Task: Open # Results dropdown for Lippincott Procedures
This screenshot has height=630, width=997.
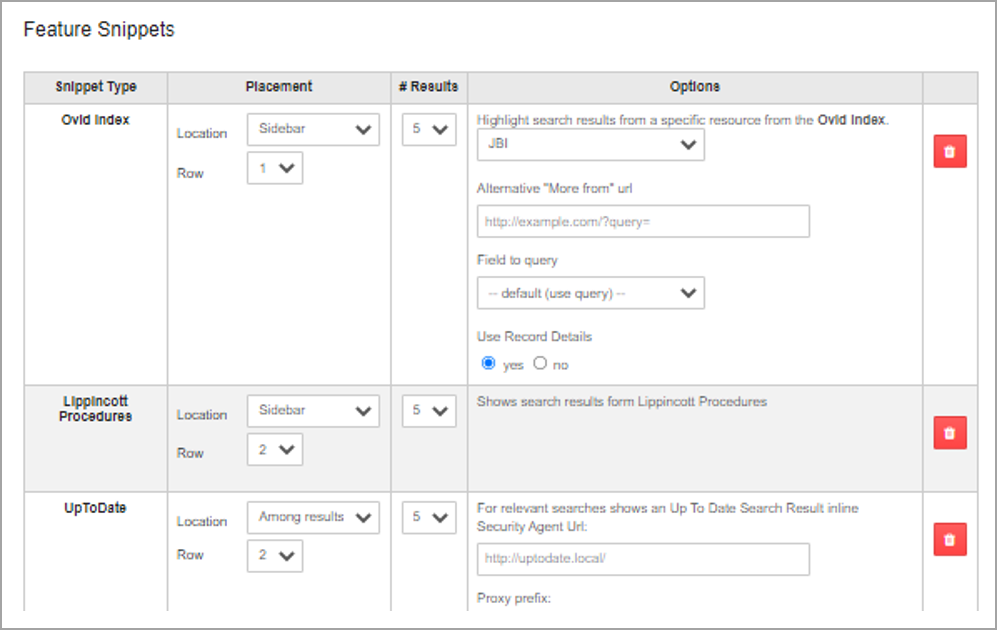Action: click(x=429, y=411)
